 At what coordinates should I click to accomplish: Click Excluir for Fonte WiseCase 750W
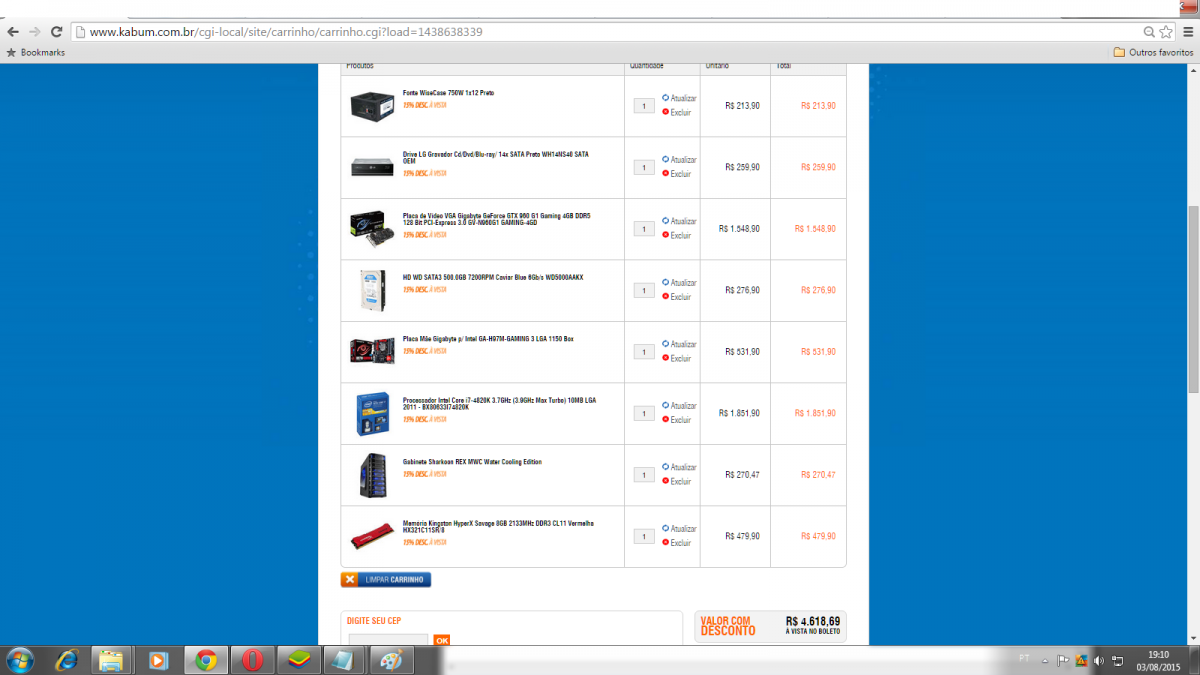(677, 112)
